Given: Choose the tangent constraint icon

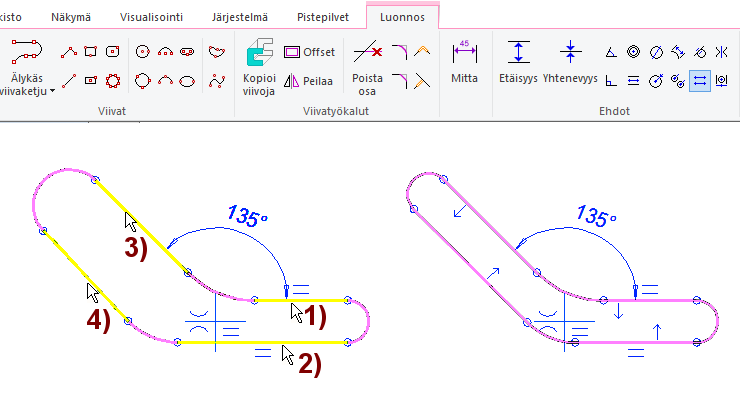Looking at the screenshot, I should click(700, 52).
